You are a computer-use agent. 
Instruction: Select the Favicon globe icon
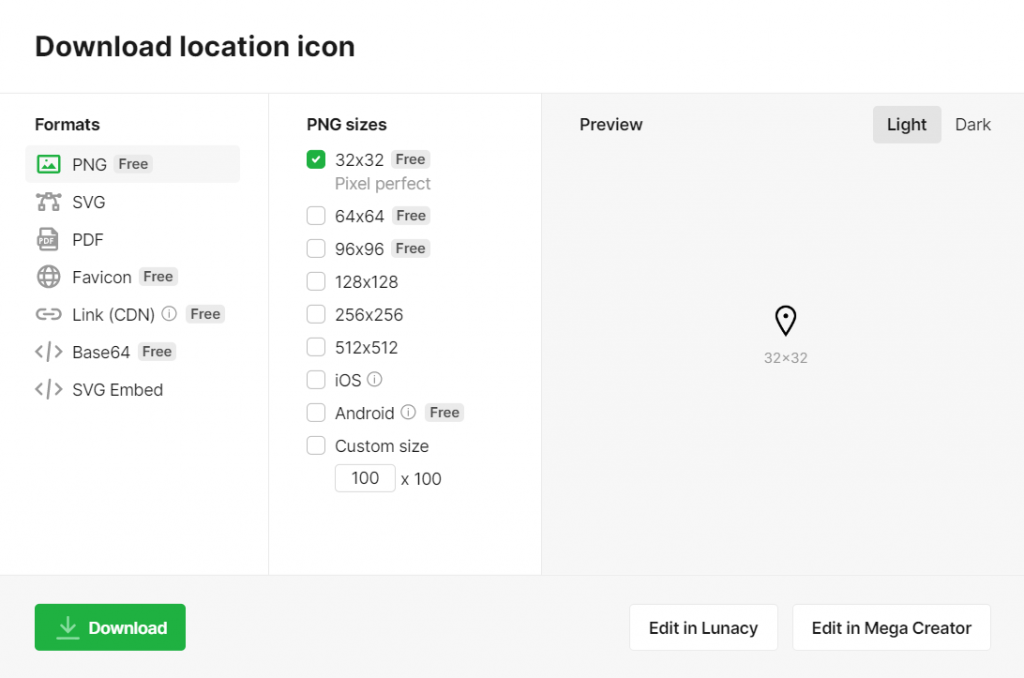pyautogui.click(x=50, y=277)
